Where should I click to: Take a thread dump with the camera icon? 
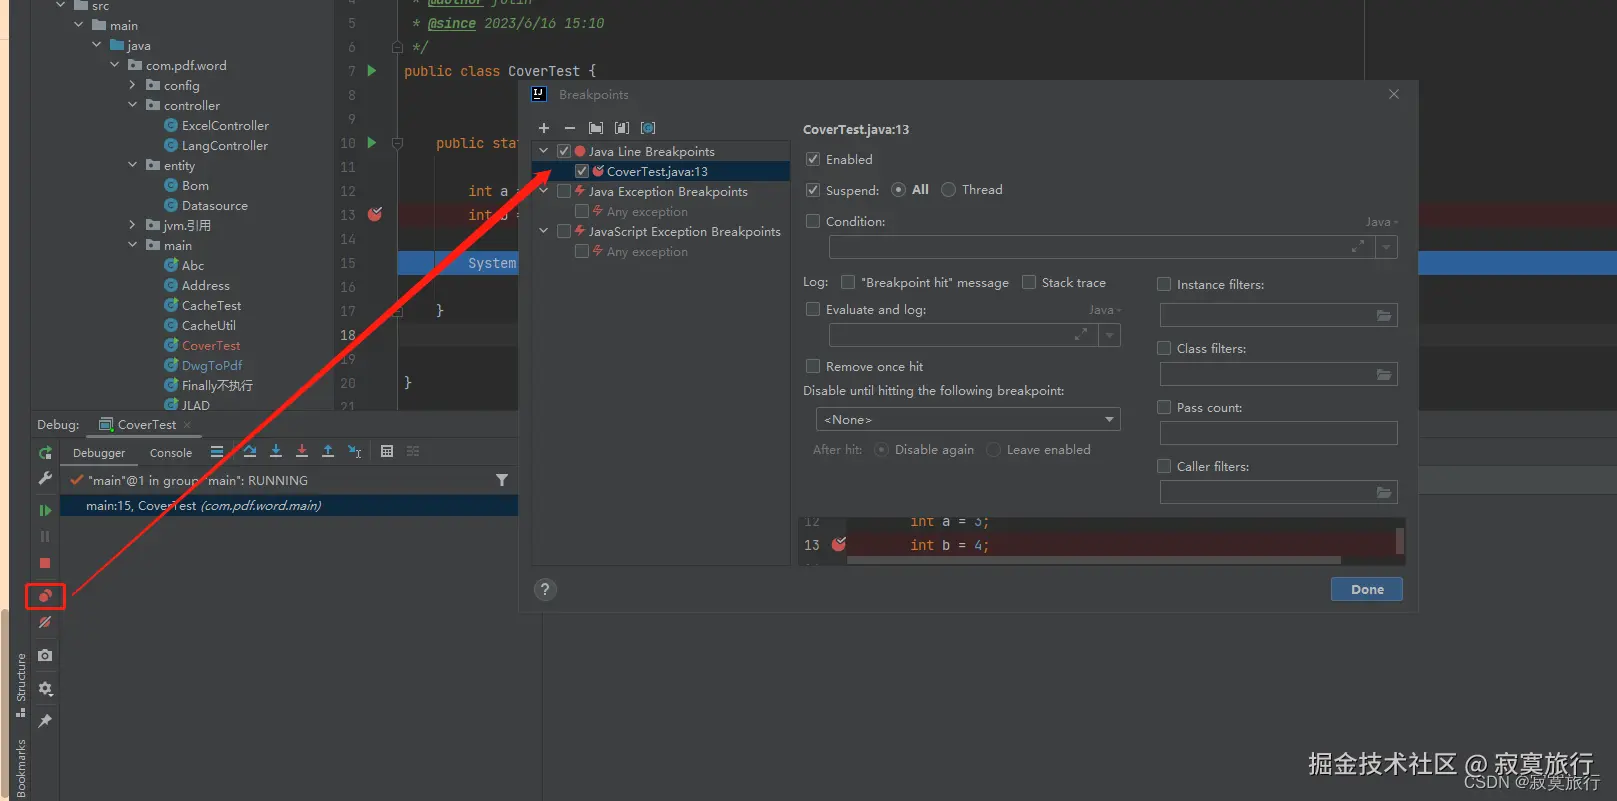[x=45, y=655]
